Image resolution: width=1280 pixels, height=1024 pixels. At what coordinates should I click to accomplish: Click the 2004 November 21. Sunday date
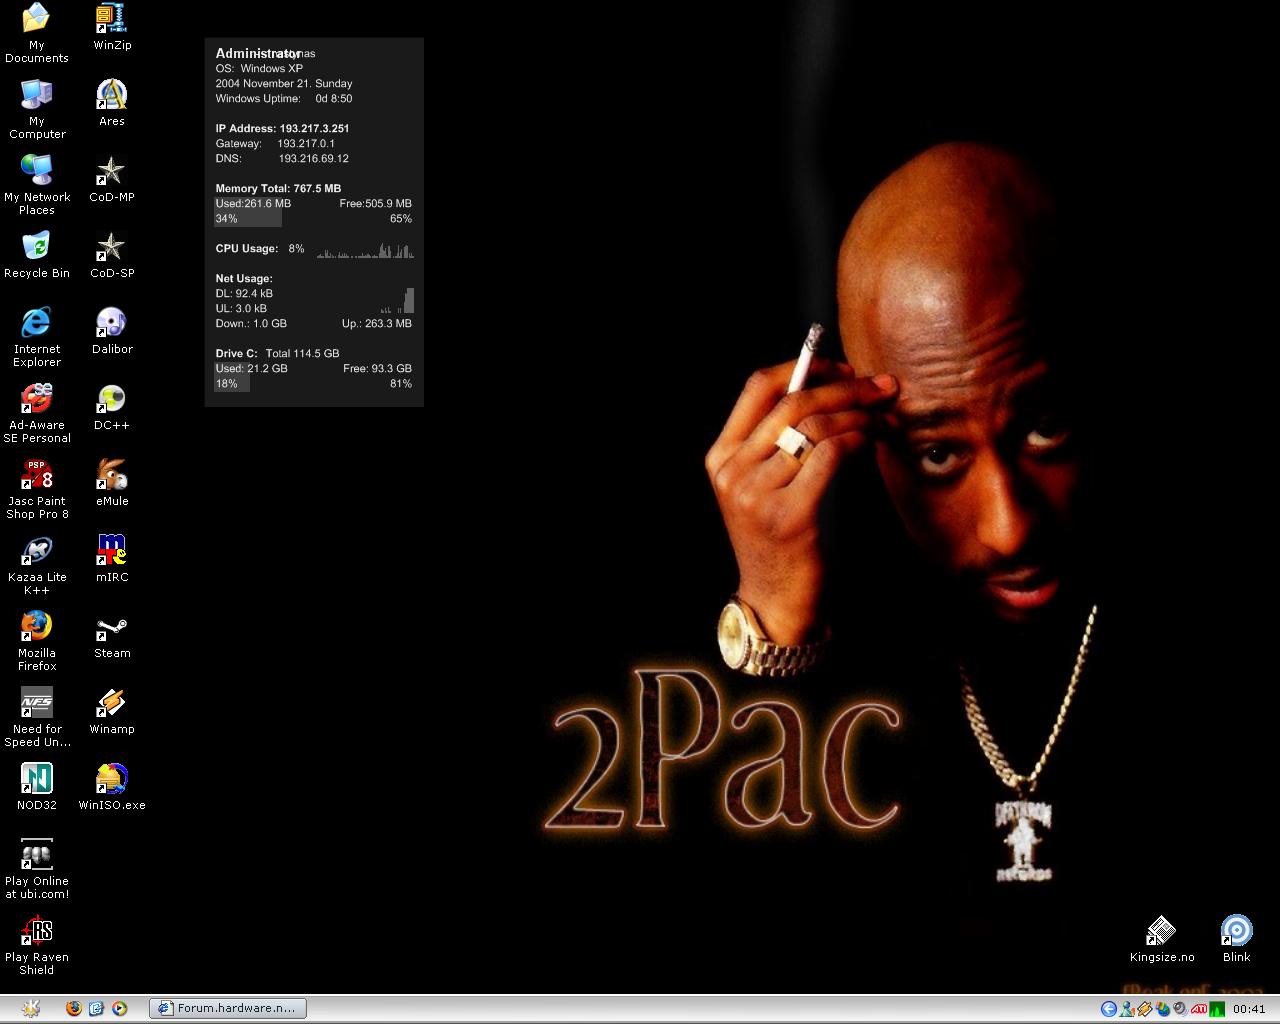coord(284,83)
